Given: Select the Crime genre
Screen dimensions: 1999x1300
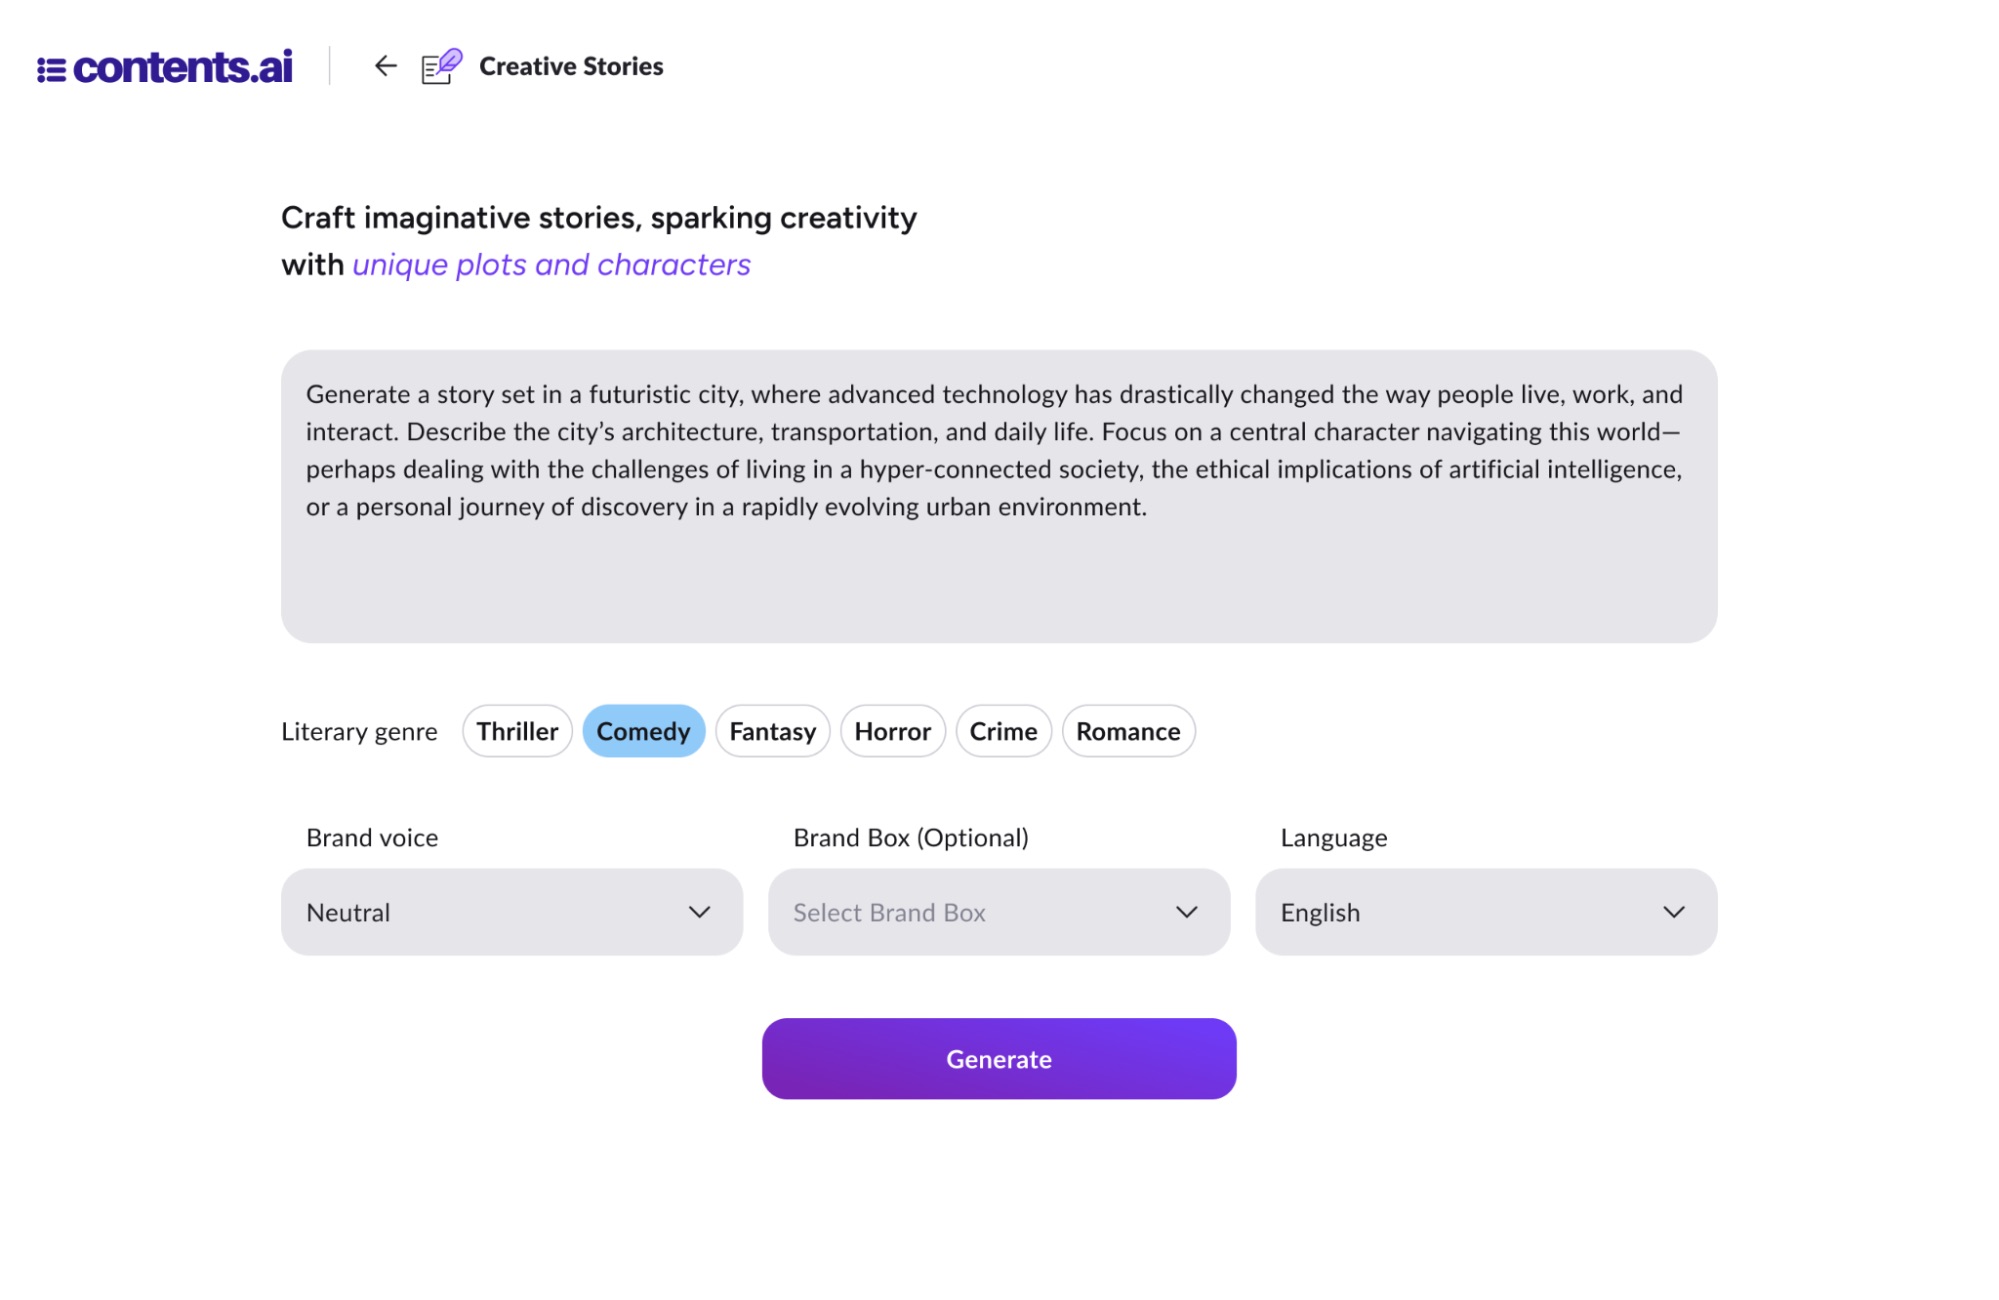Looking at the screenshot, I should pyautogui.click(x=1003, y=731).
